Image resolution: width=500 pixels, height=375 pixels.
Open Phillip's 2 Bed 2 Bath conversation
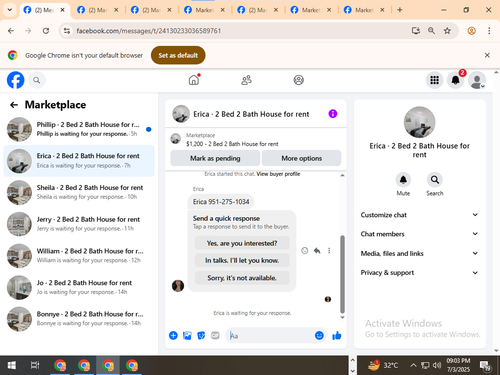pyautogui.click(x=79, y=129)
